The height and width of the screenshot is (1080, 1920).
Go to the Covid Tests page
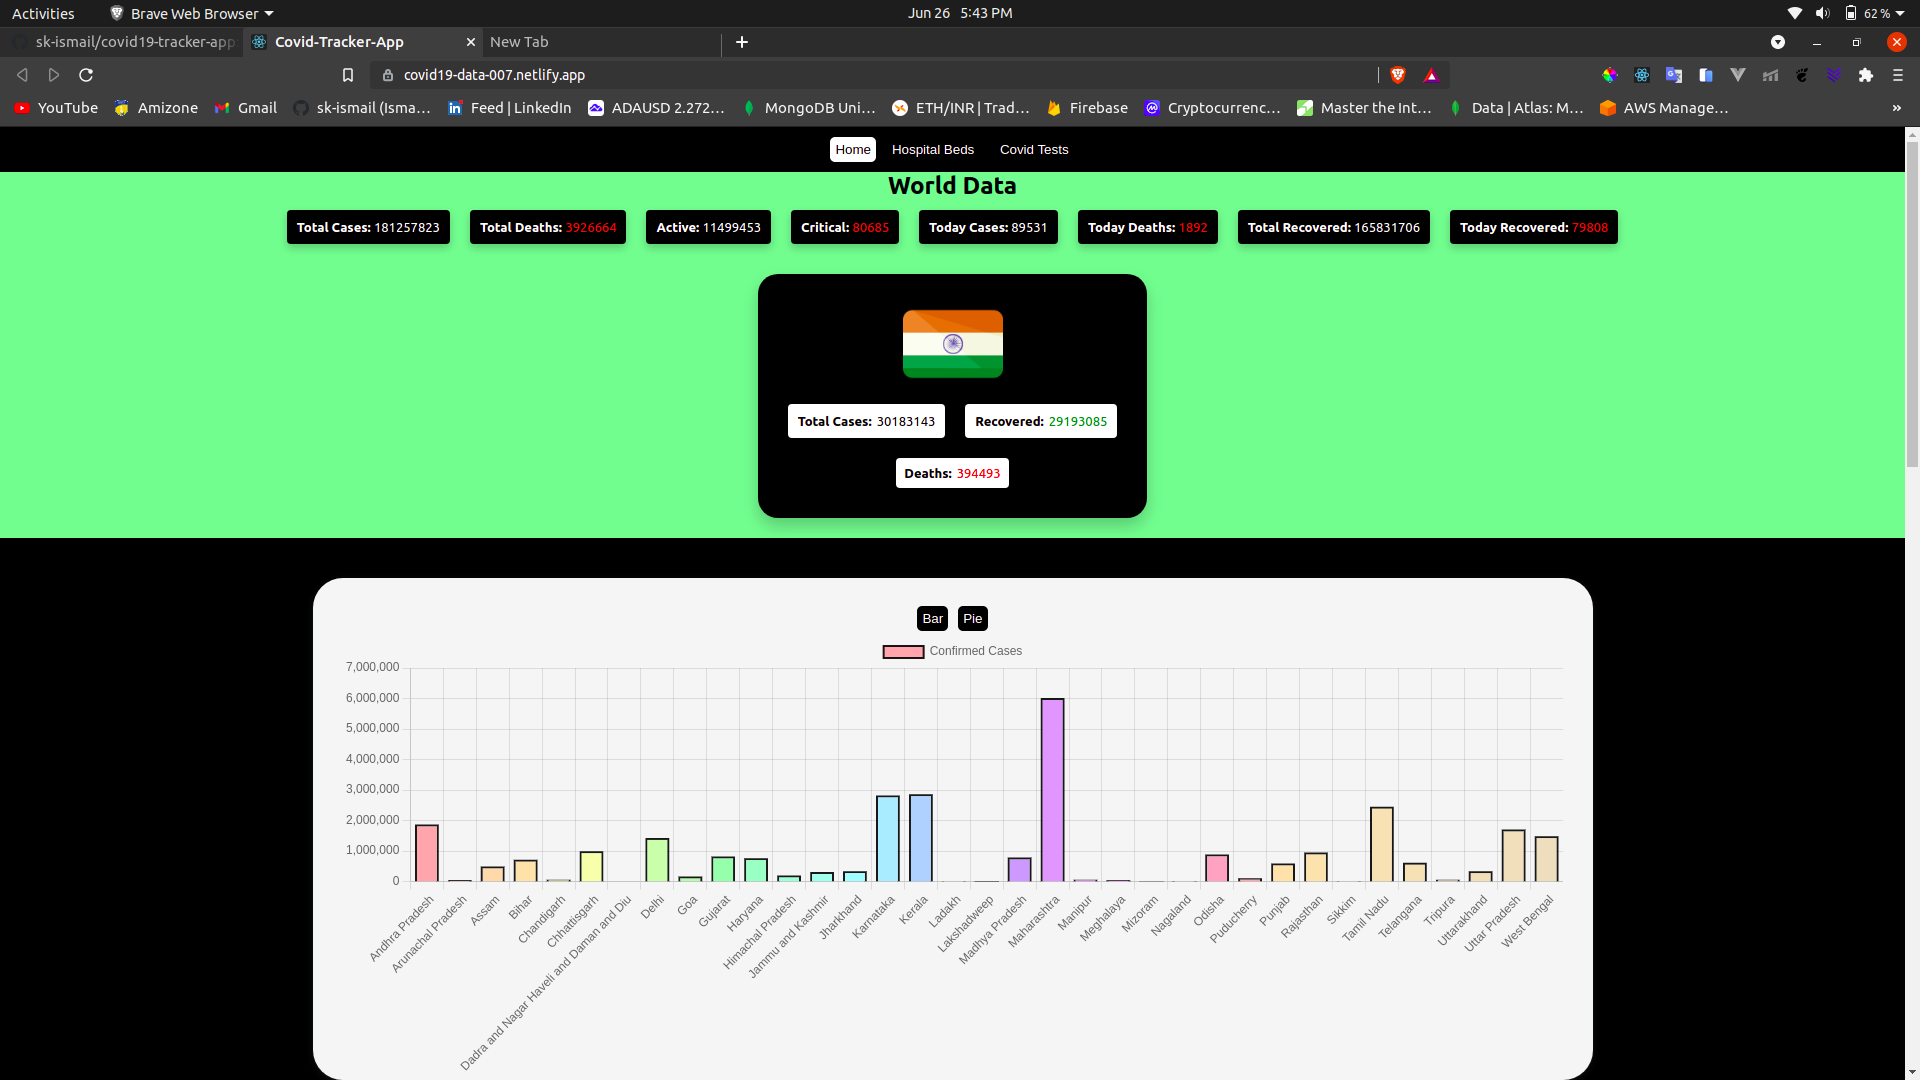point(1034,150)
